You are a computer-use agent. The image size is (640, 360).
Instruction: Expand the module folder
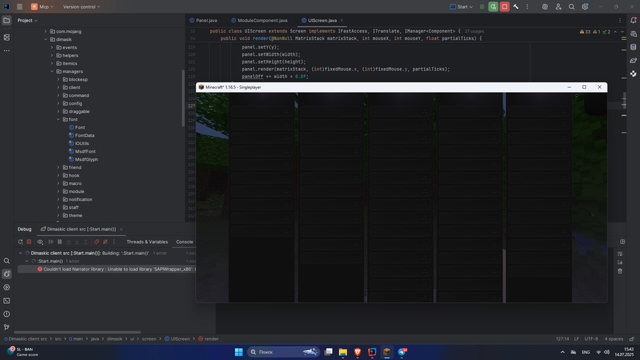(58, 191)
